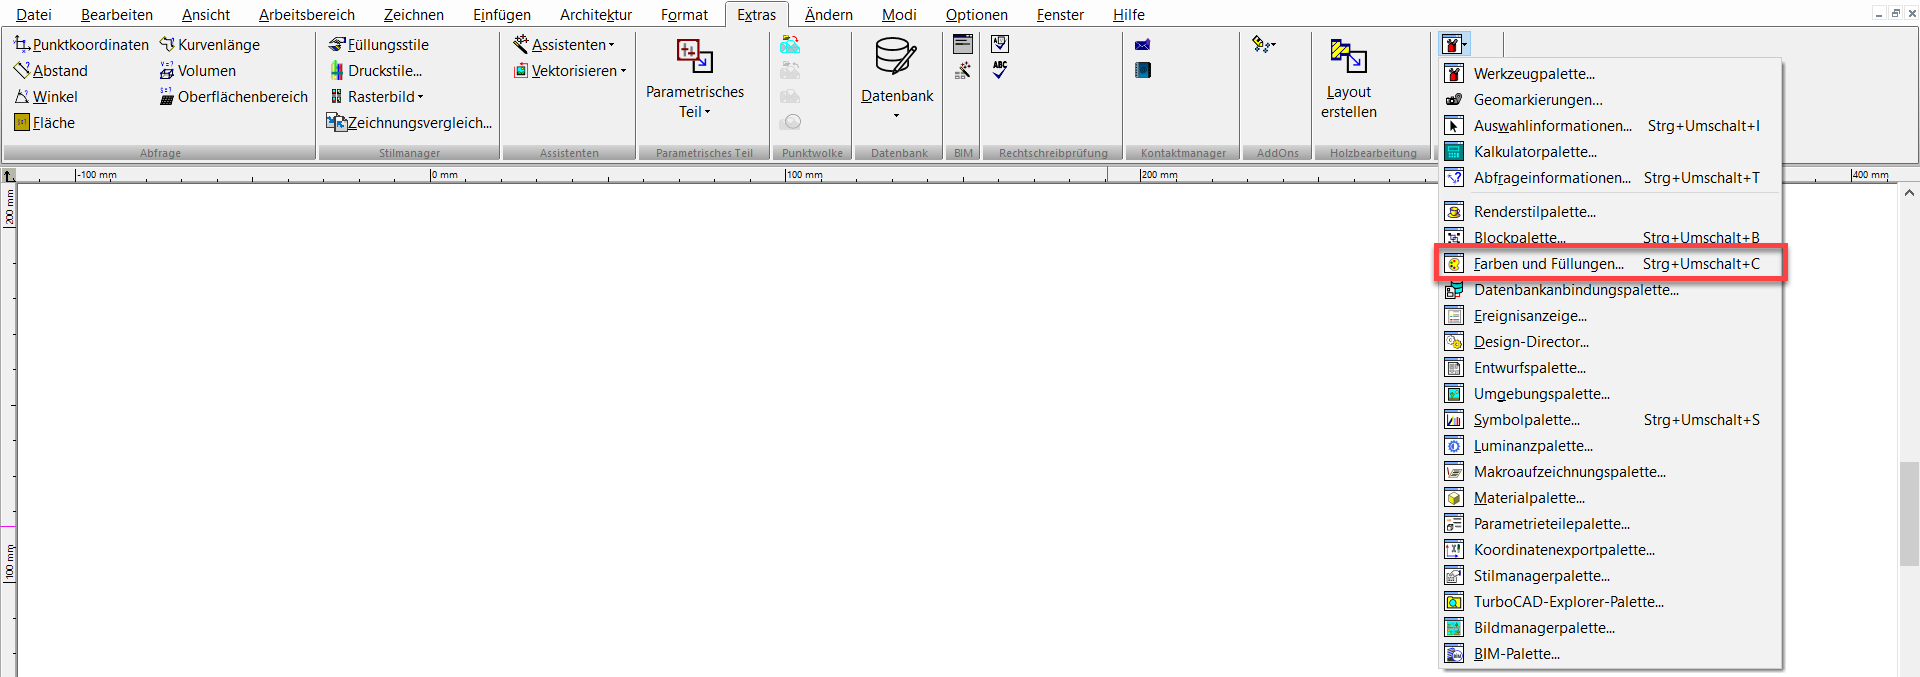Select the Punktkoordinaten query tool
Image resolution: width=1920 pixels, height=677 pixels.
[x=81, y=45]
